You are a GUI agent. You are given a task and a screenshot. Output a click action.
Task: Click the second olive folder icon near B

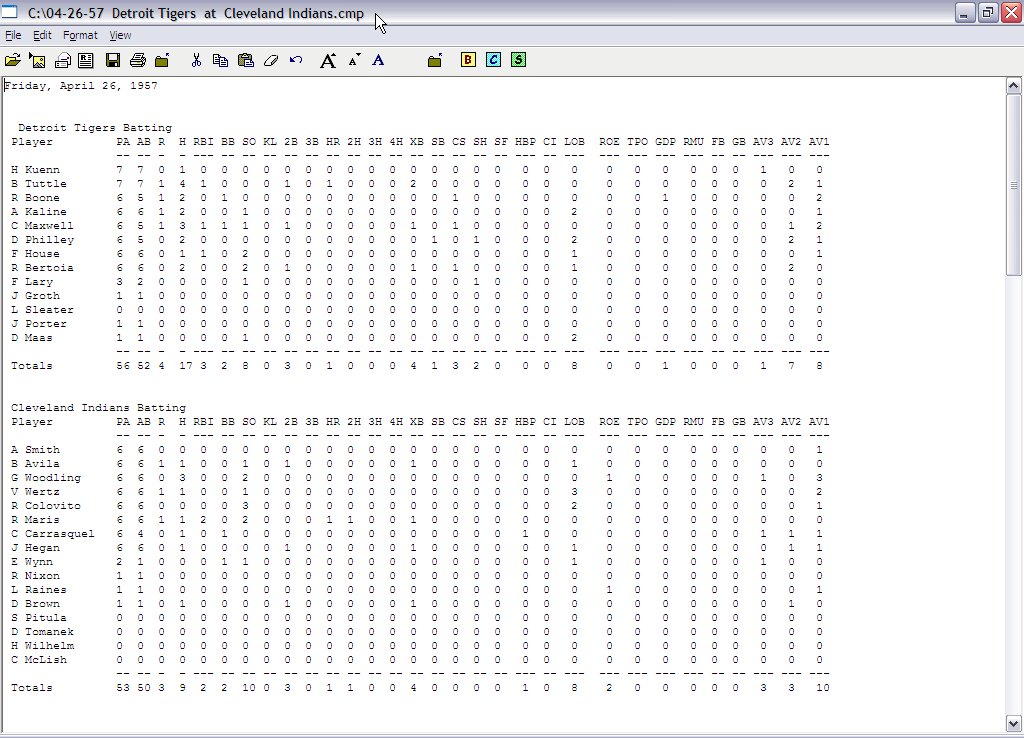[x=435, y=61]
